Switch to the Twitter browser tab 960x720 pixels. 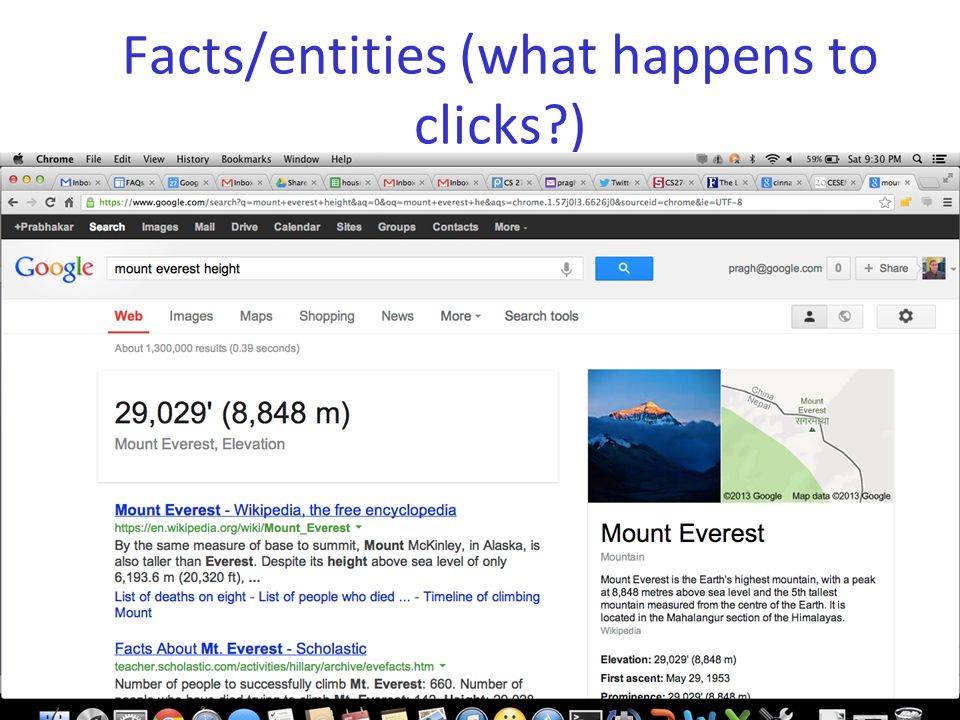(620, 182)
